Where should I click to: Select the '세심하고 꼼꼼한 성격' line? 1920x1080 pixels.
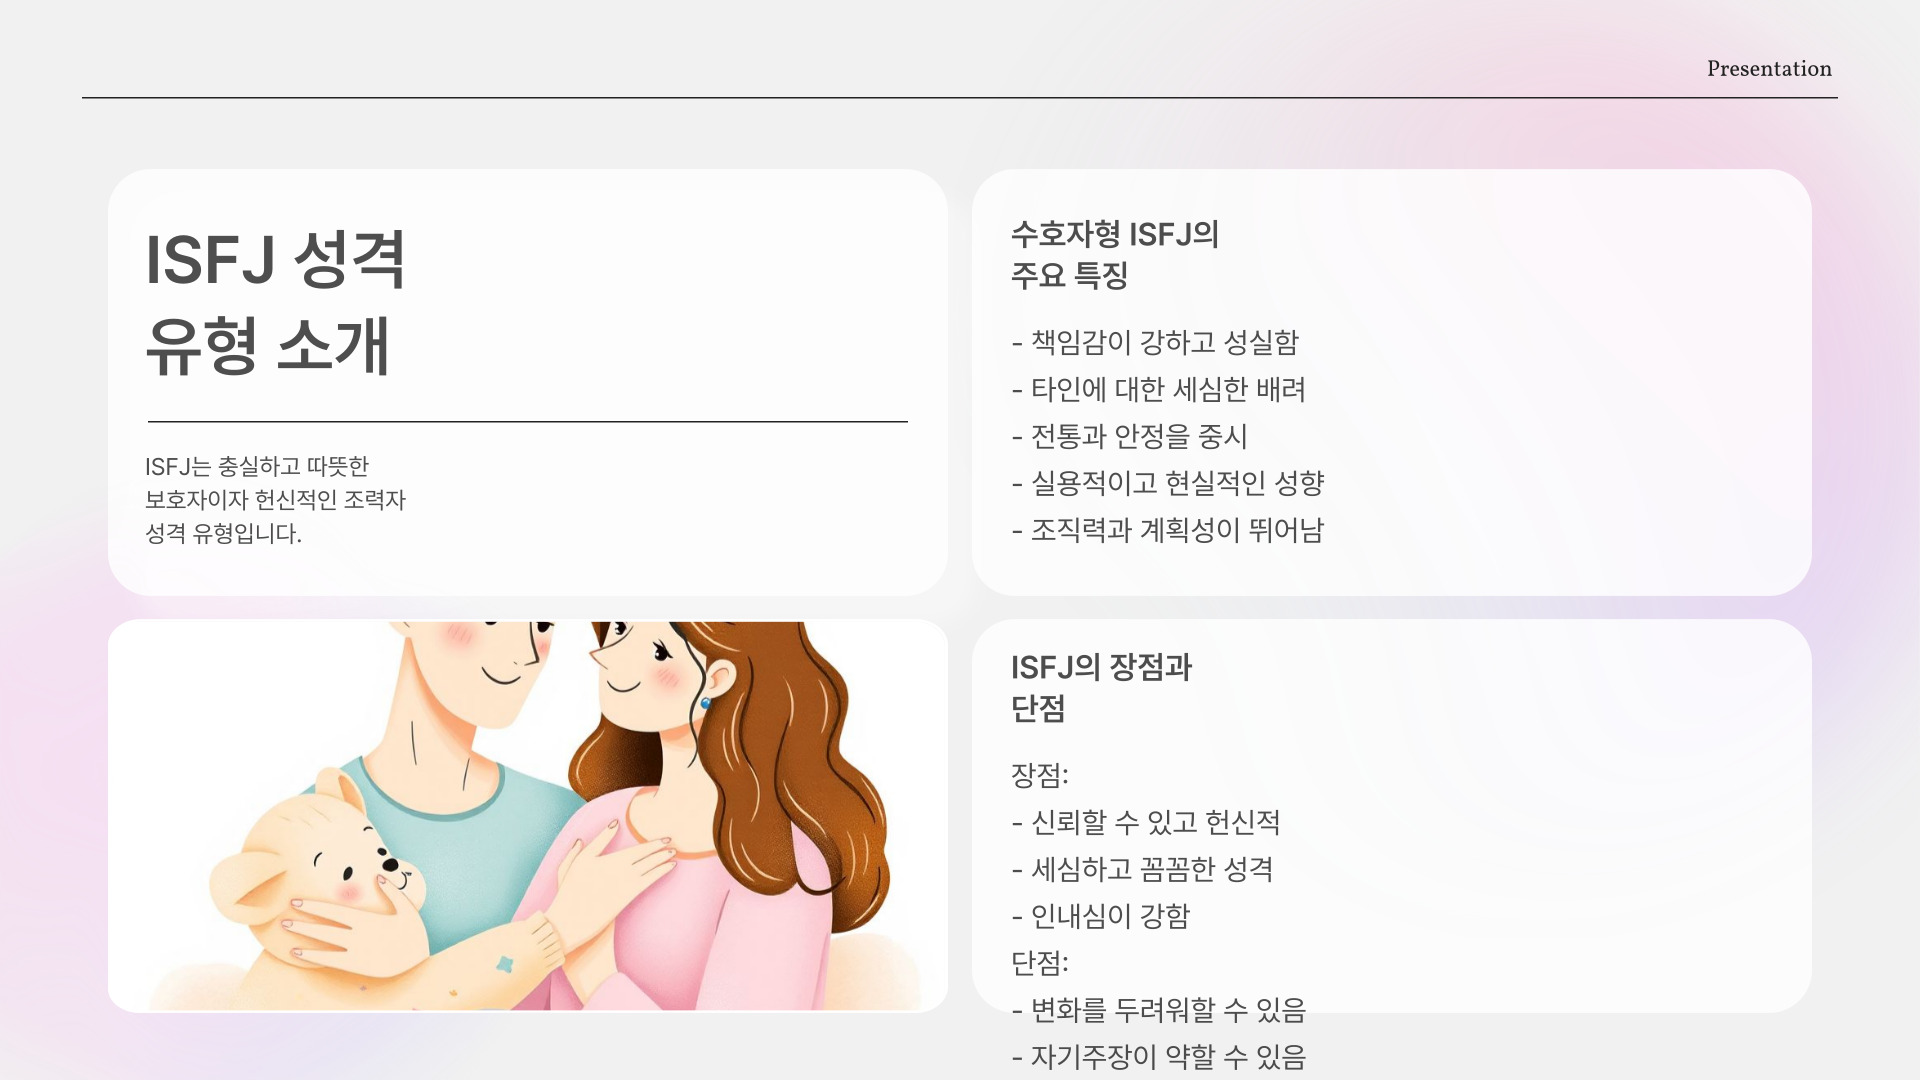tap(1142, 870)
